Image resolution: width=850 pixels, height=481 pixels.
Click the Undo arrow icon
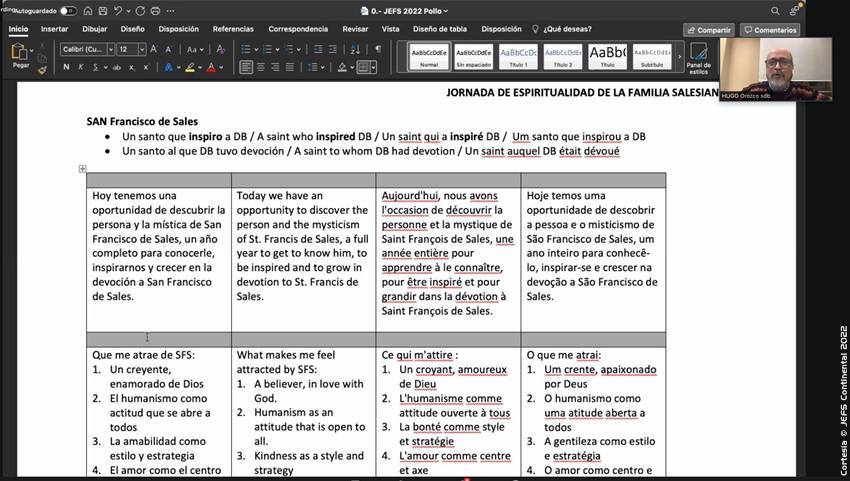point(118,11)
